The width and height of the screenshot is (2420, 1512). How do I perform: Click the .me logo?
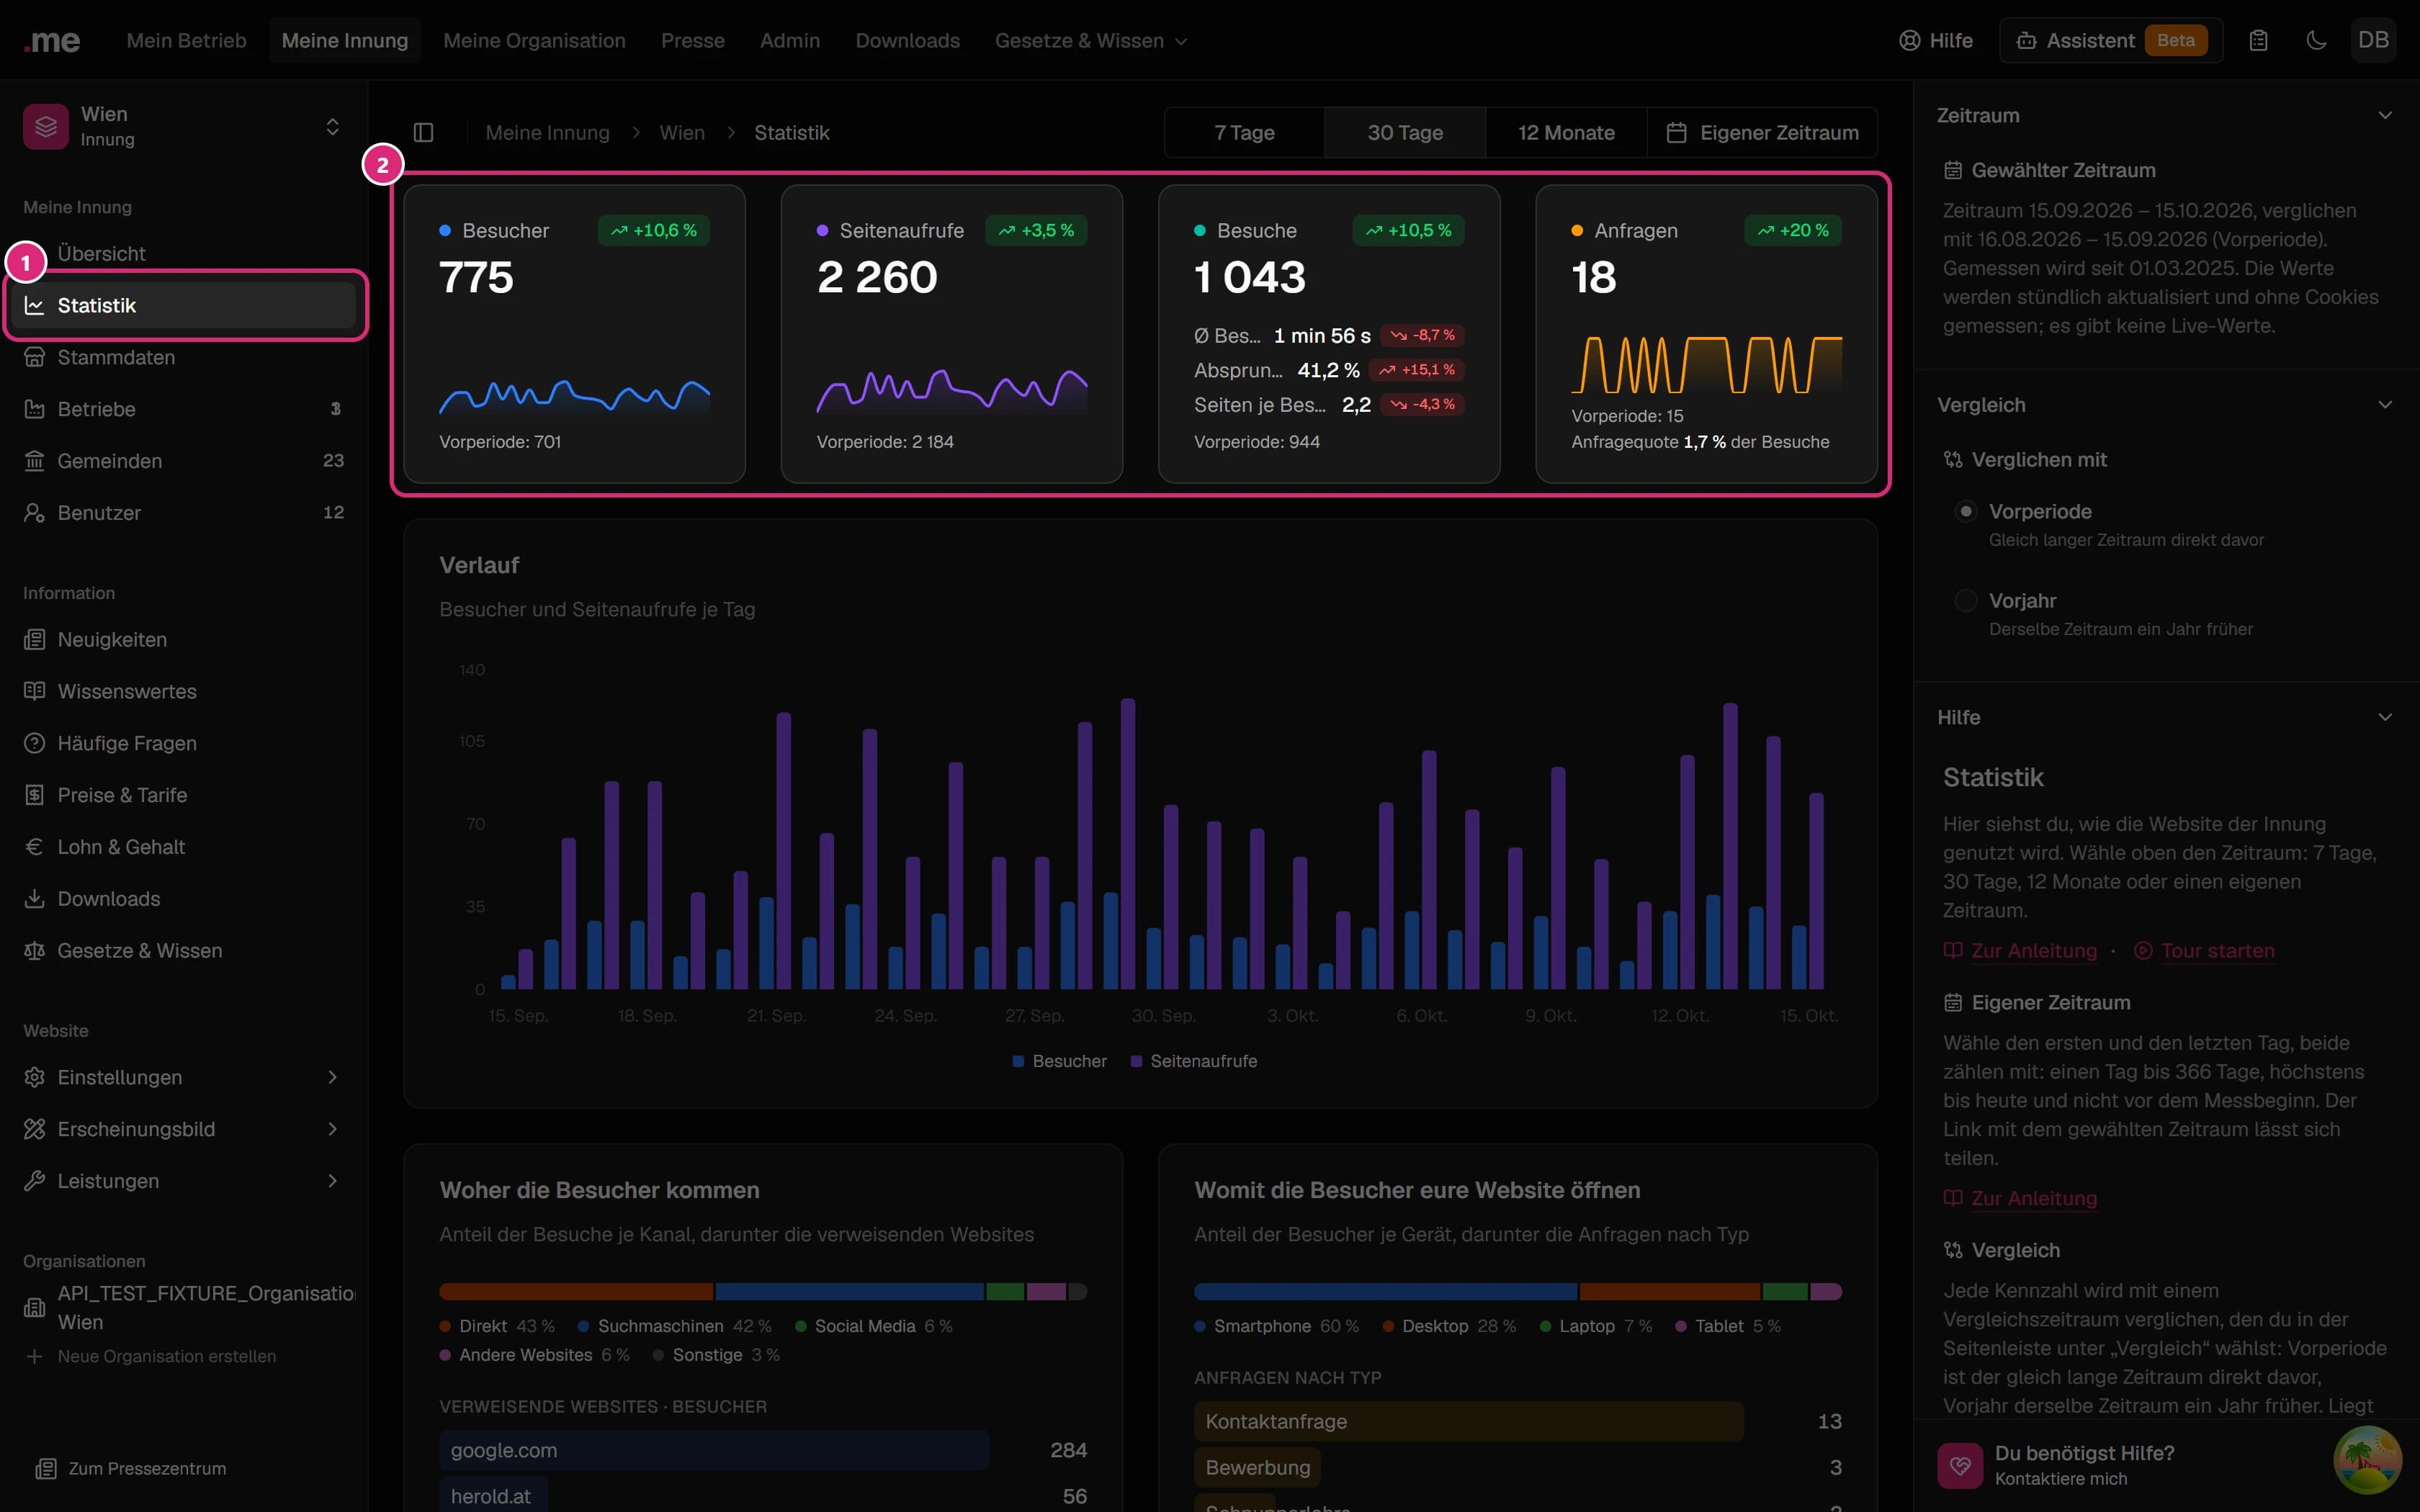click(52, 40)
